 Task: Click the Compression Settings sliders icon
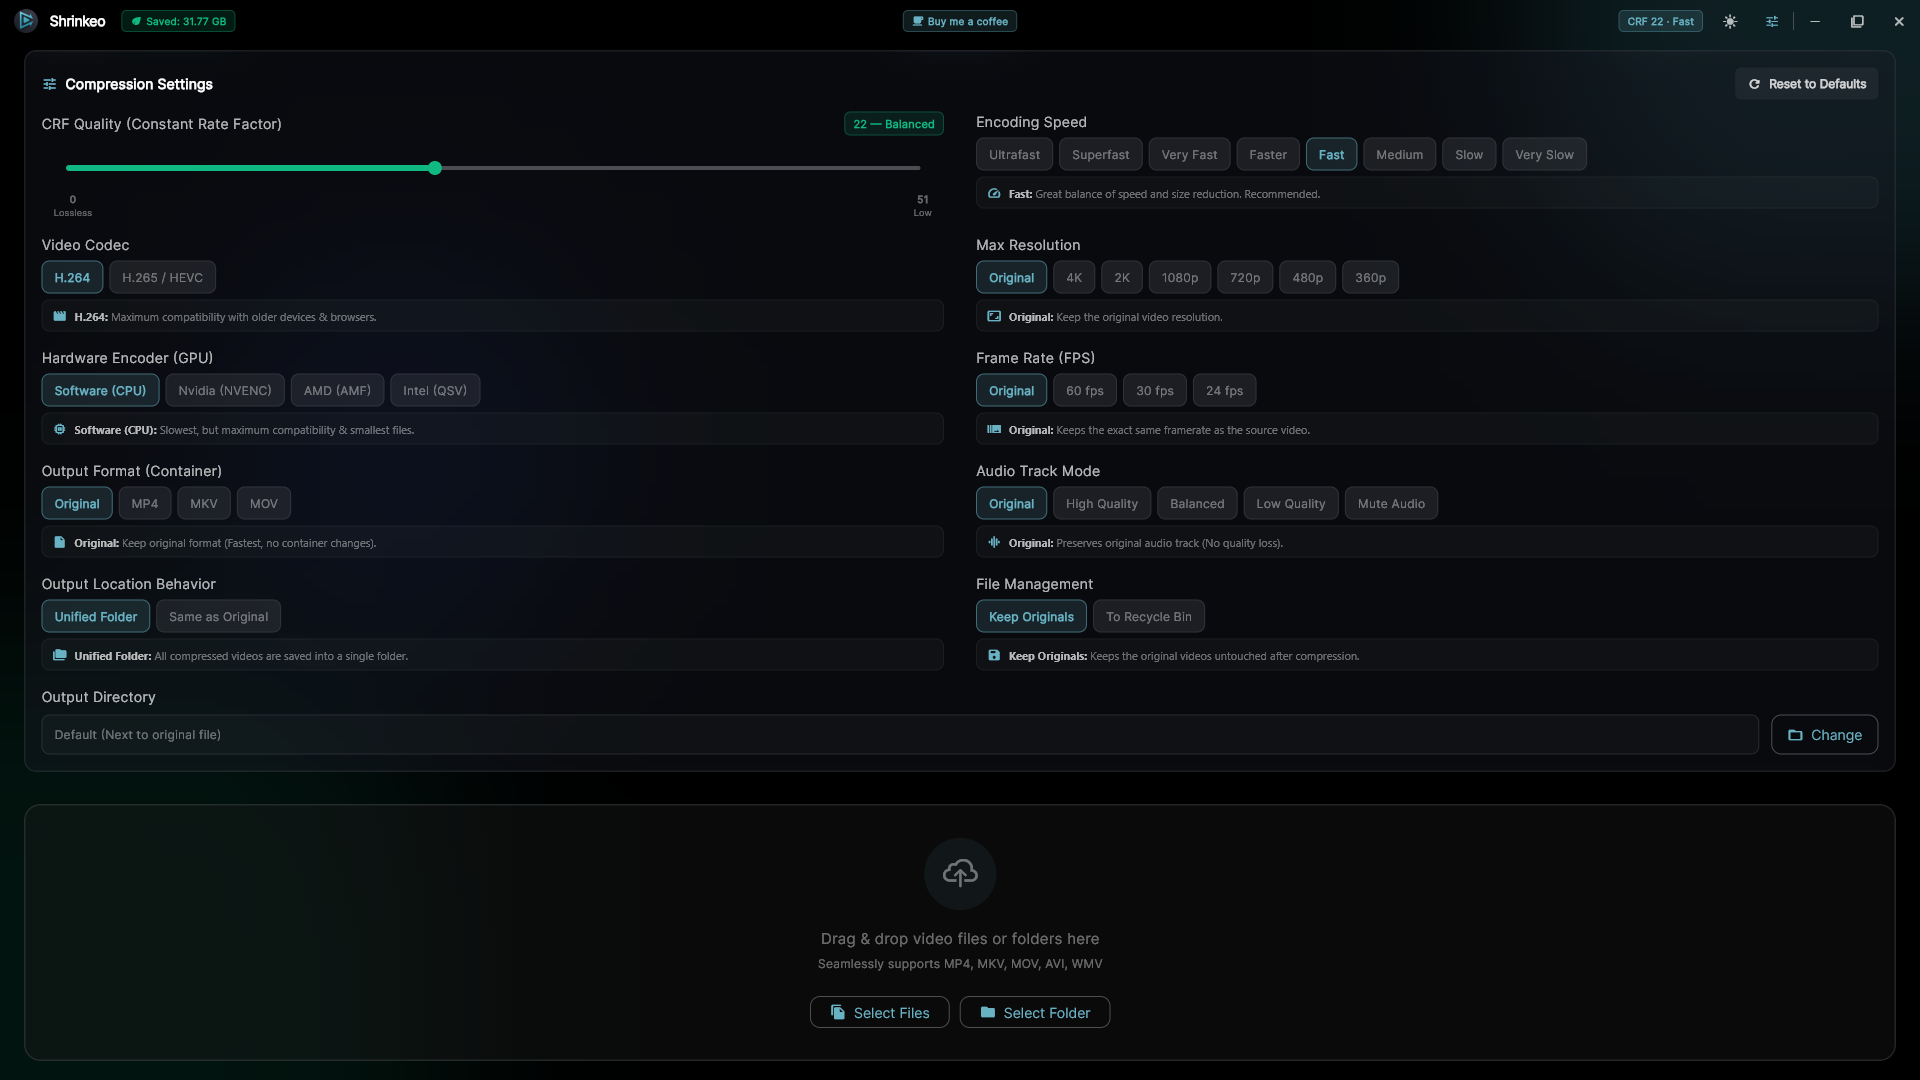(49, 84)
